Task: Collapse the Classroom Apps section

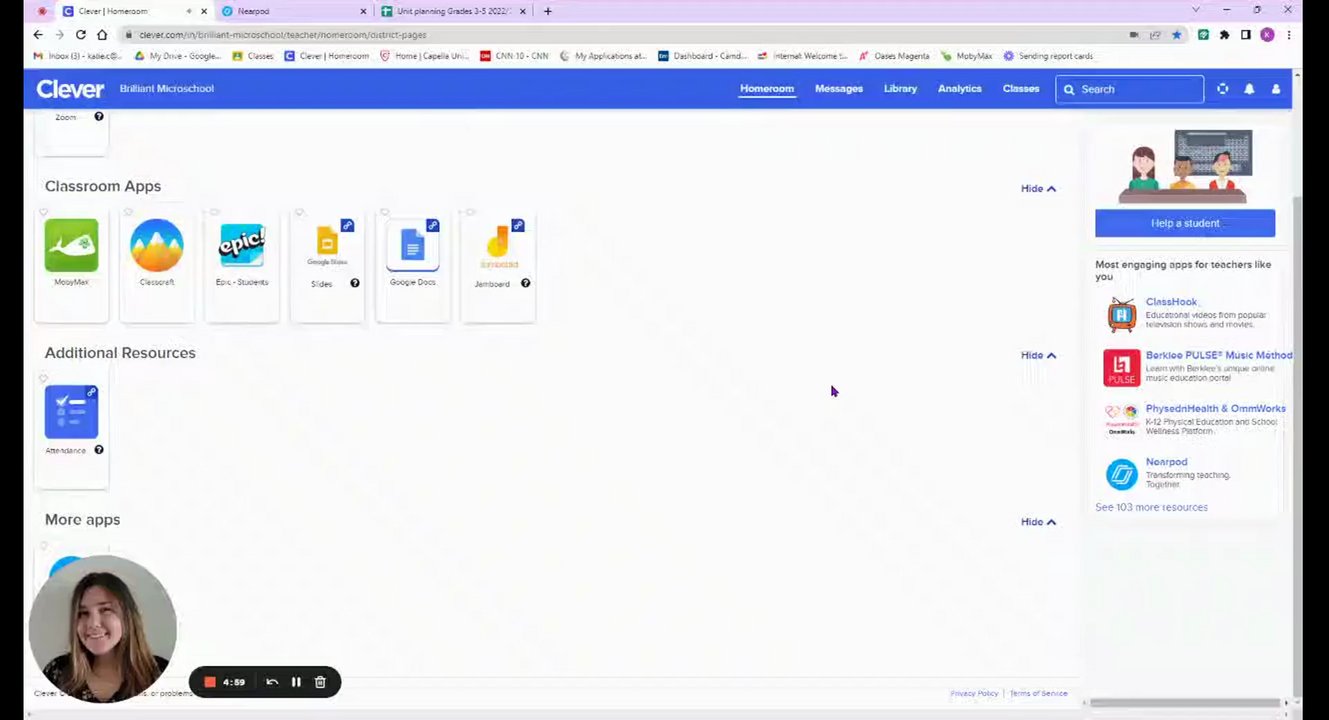Action: 1038,188
